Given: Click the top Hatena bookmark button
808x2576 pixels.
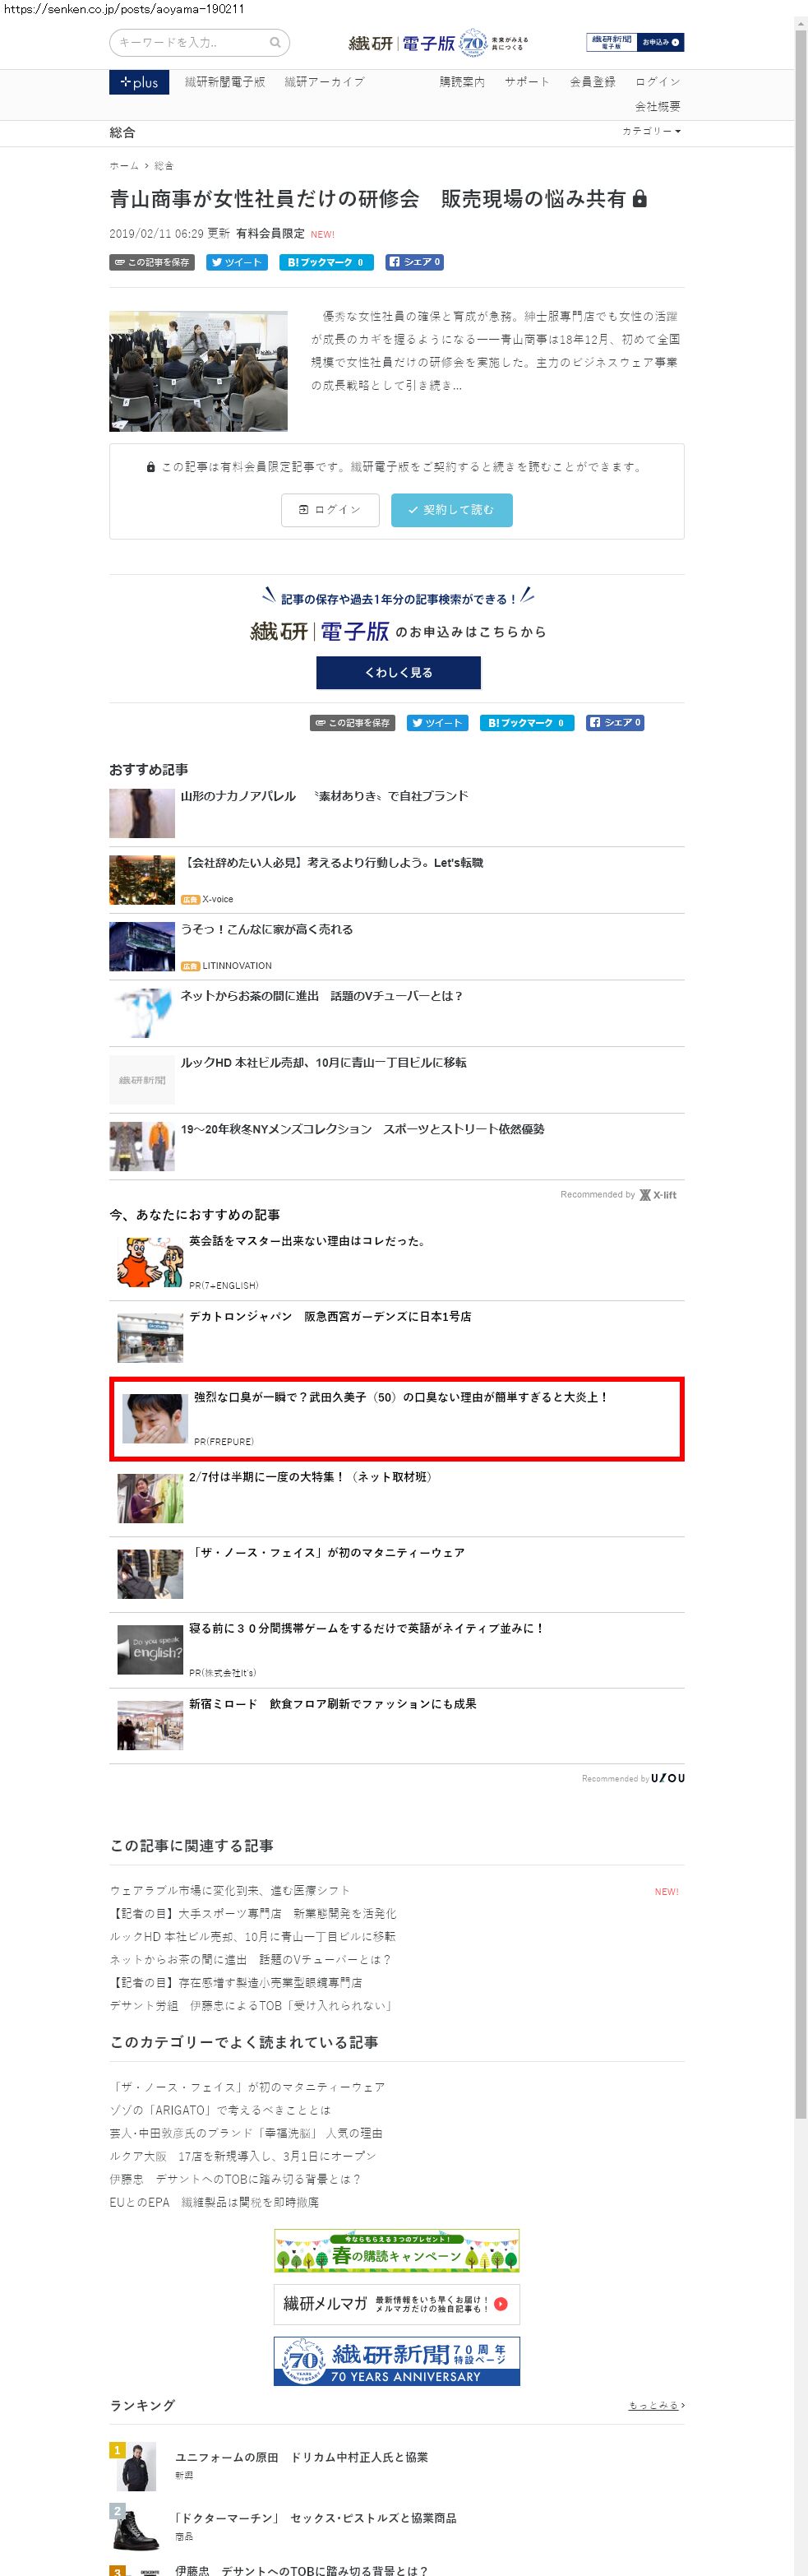Looking at the screenshot, I should tap(326, 262).
